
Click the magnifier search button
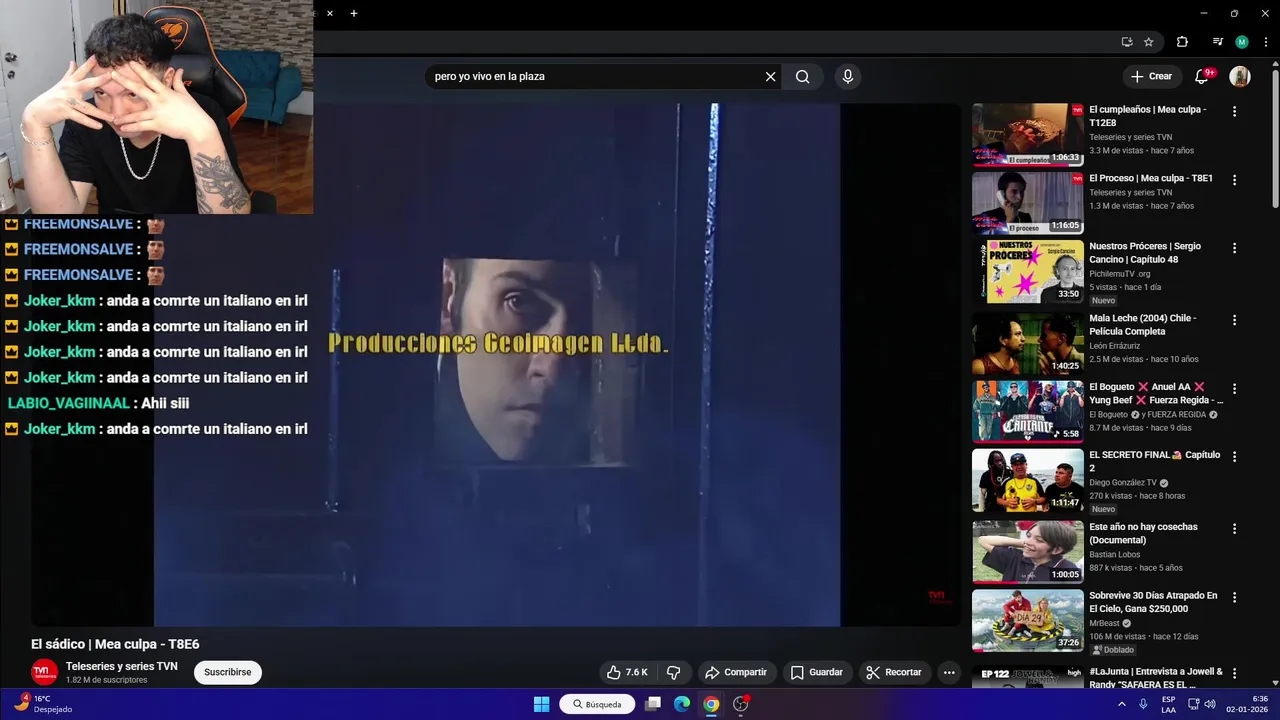pos(802,76)
